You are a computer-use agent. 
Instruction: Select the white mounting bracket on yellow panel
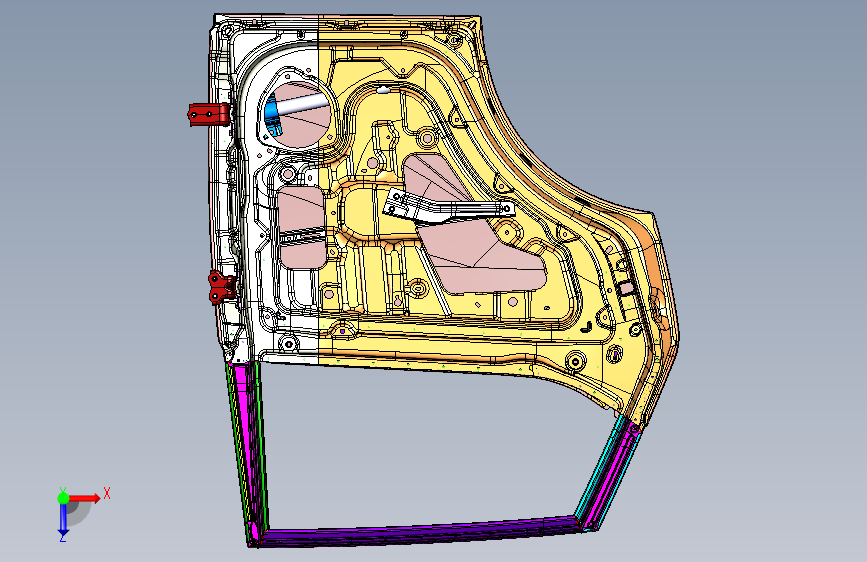(x=448, y=206)
